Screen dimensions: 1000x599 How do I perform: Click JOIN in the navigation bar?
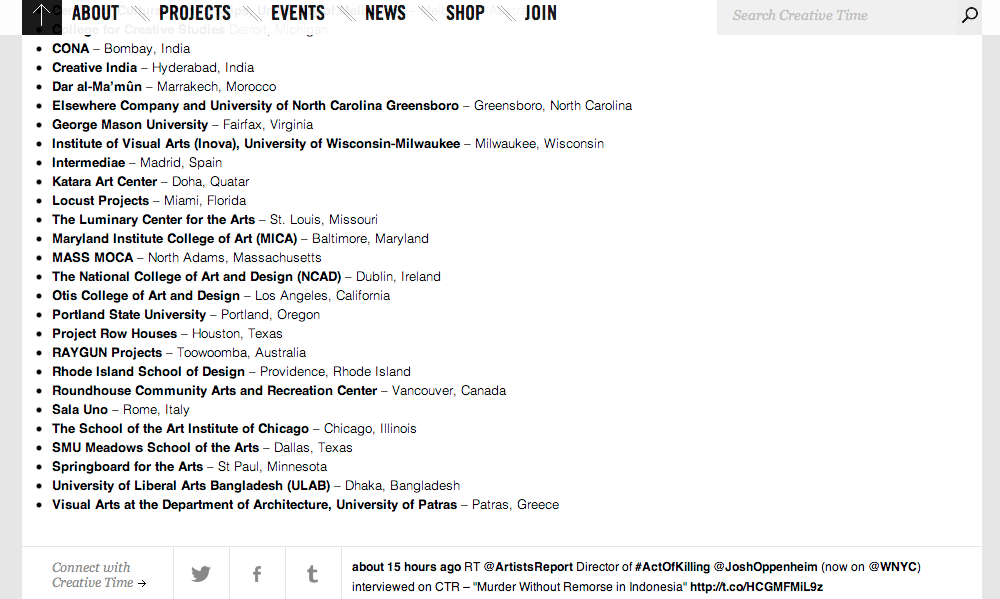tap(540, 14)
